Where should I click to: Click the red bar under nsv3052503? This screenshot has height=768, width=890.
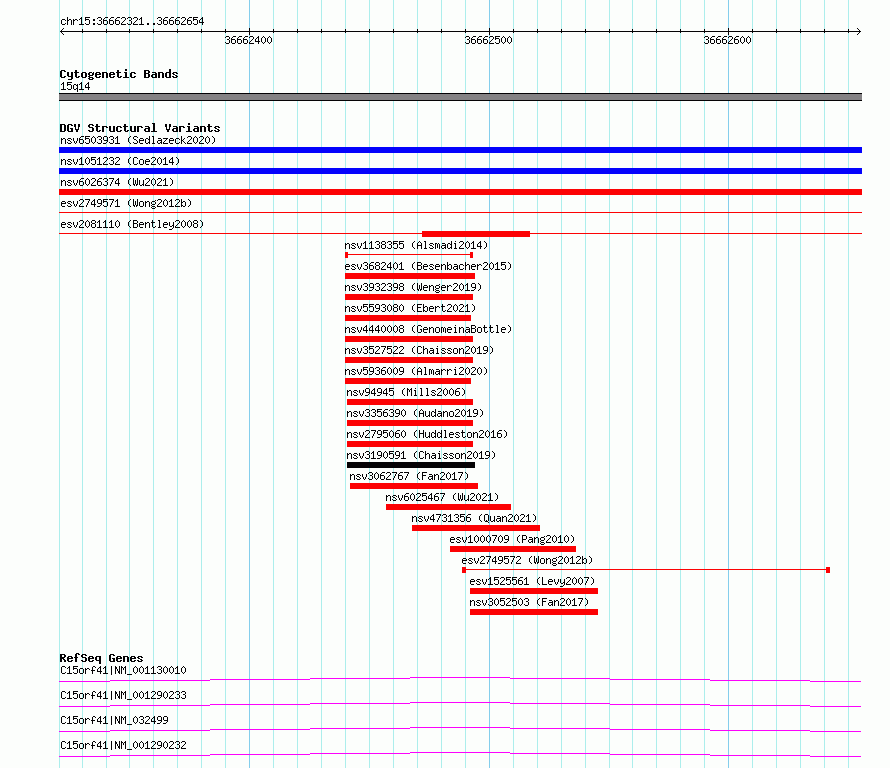(x=534, y=612)
